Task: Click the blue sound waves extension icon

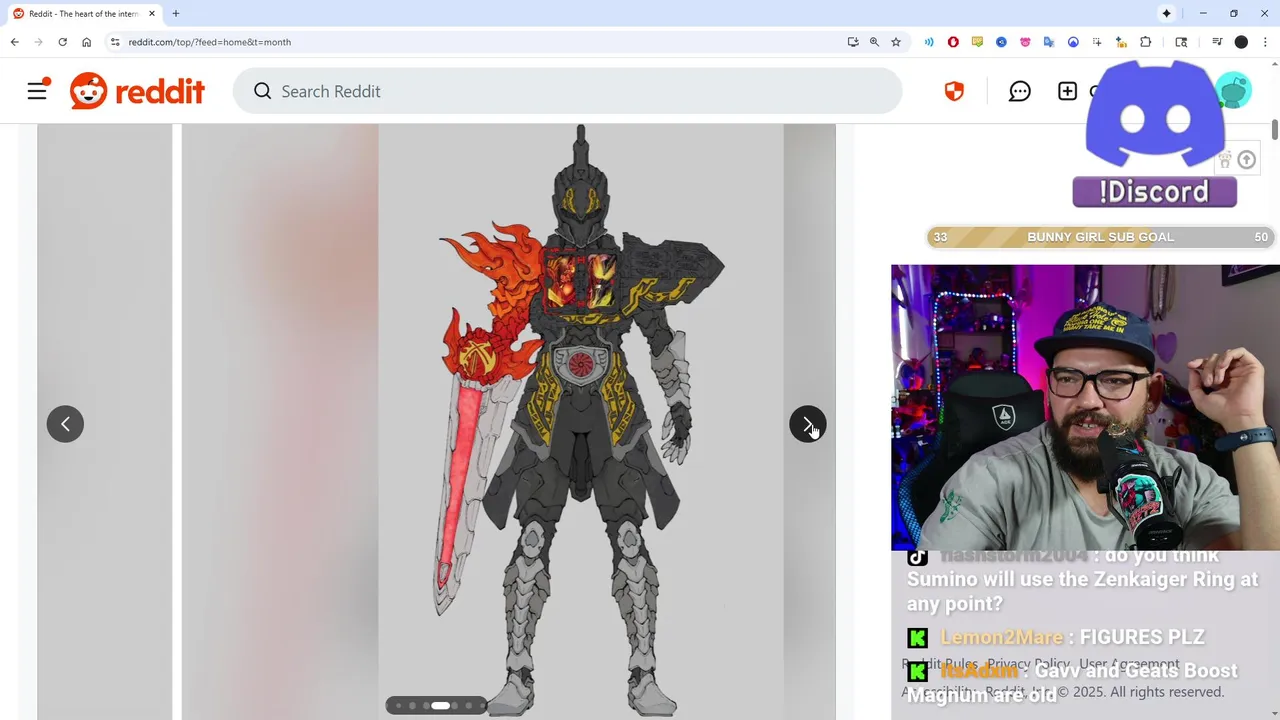Action: coord(929,42)
